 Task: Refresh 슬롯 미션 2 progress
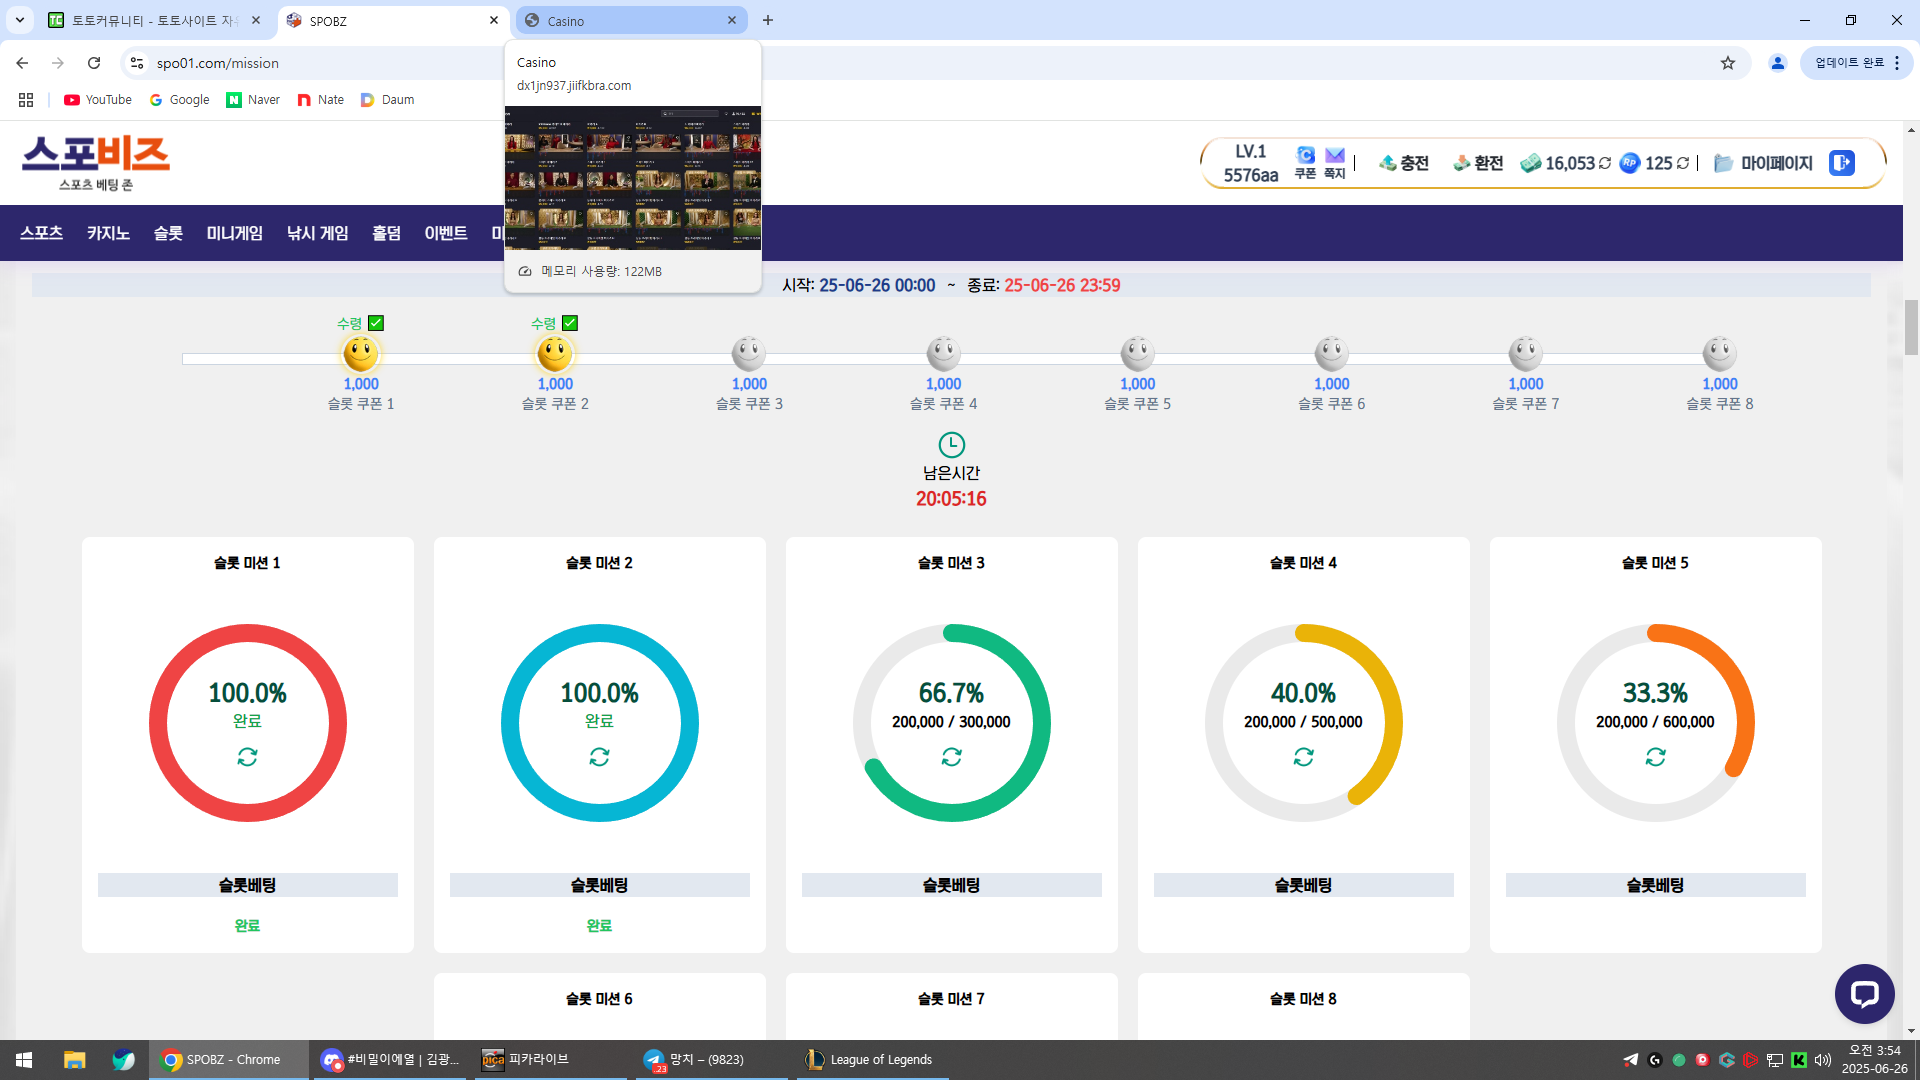599,757
